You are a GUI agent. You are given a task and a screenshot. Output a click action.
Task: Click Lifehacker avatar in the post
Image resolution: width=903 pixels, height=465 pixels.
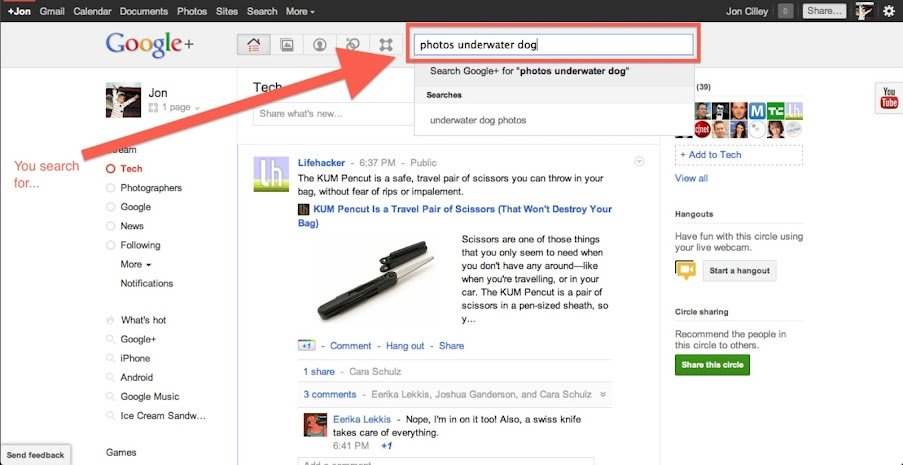[271, 174]
